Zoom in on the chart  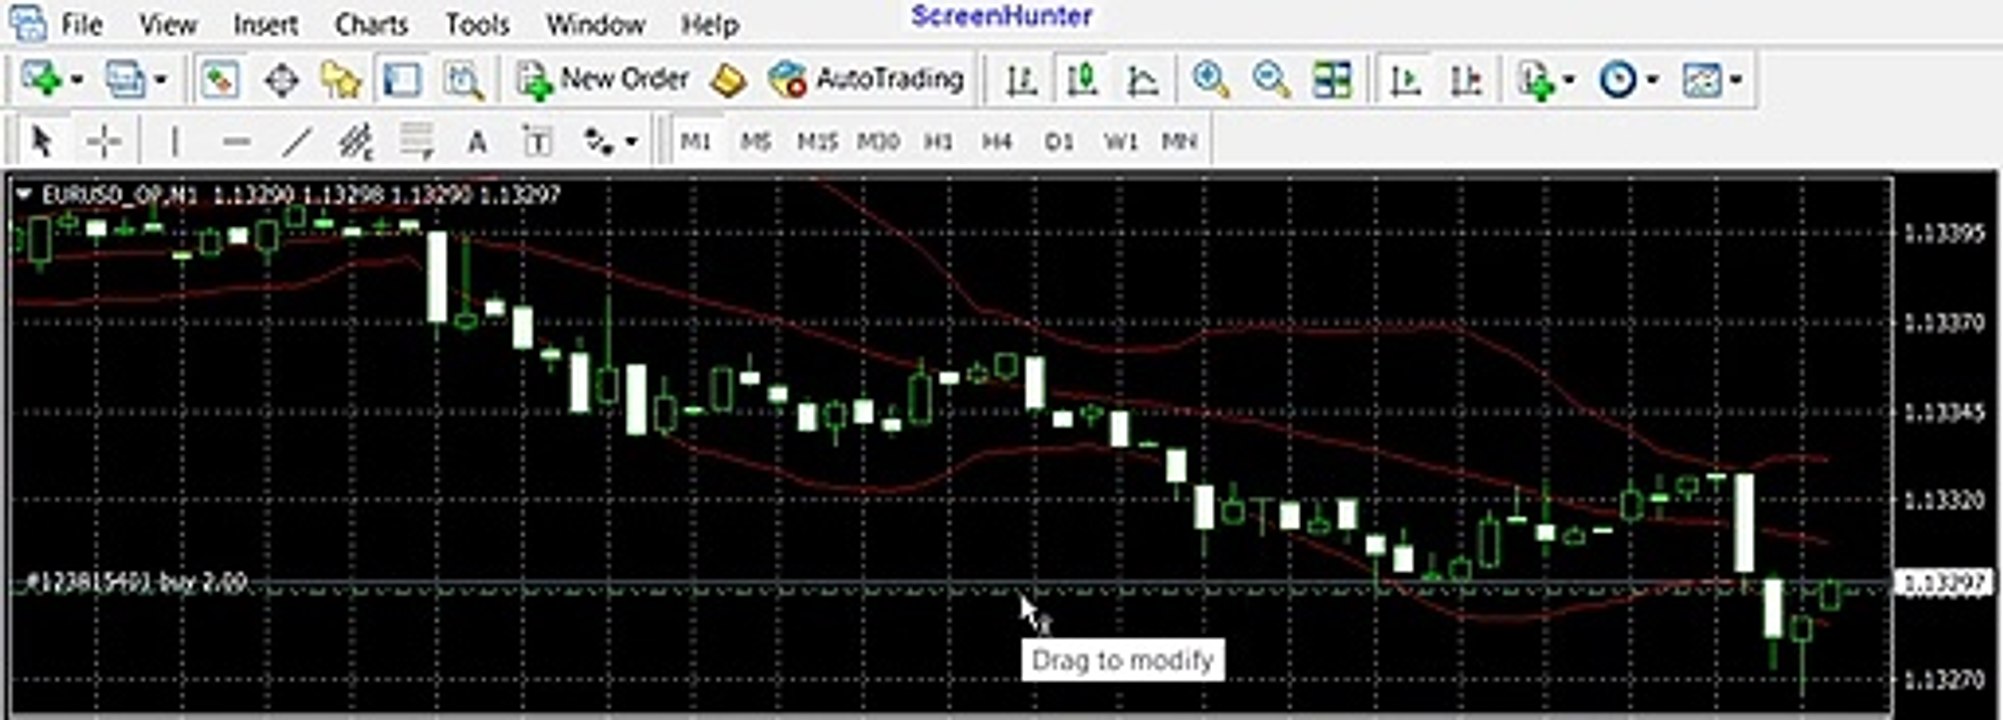pos(1210,79)
